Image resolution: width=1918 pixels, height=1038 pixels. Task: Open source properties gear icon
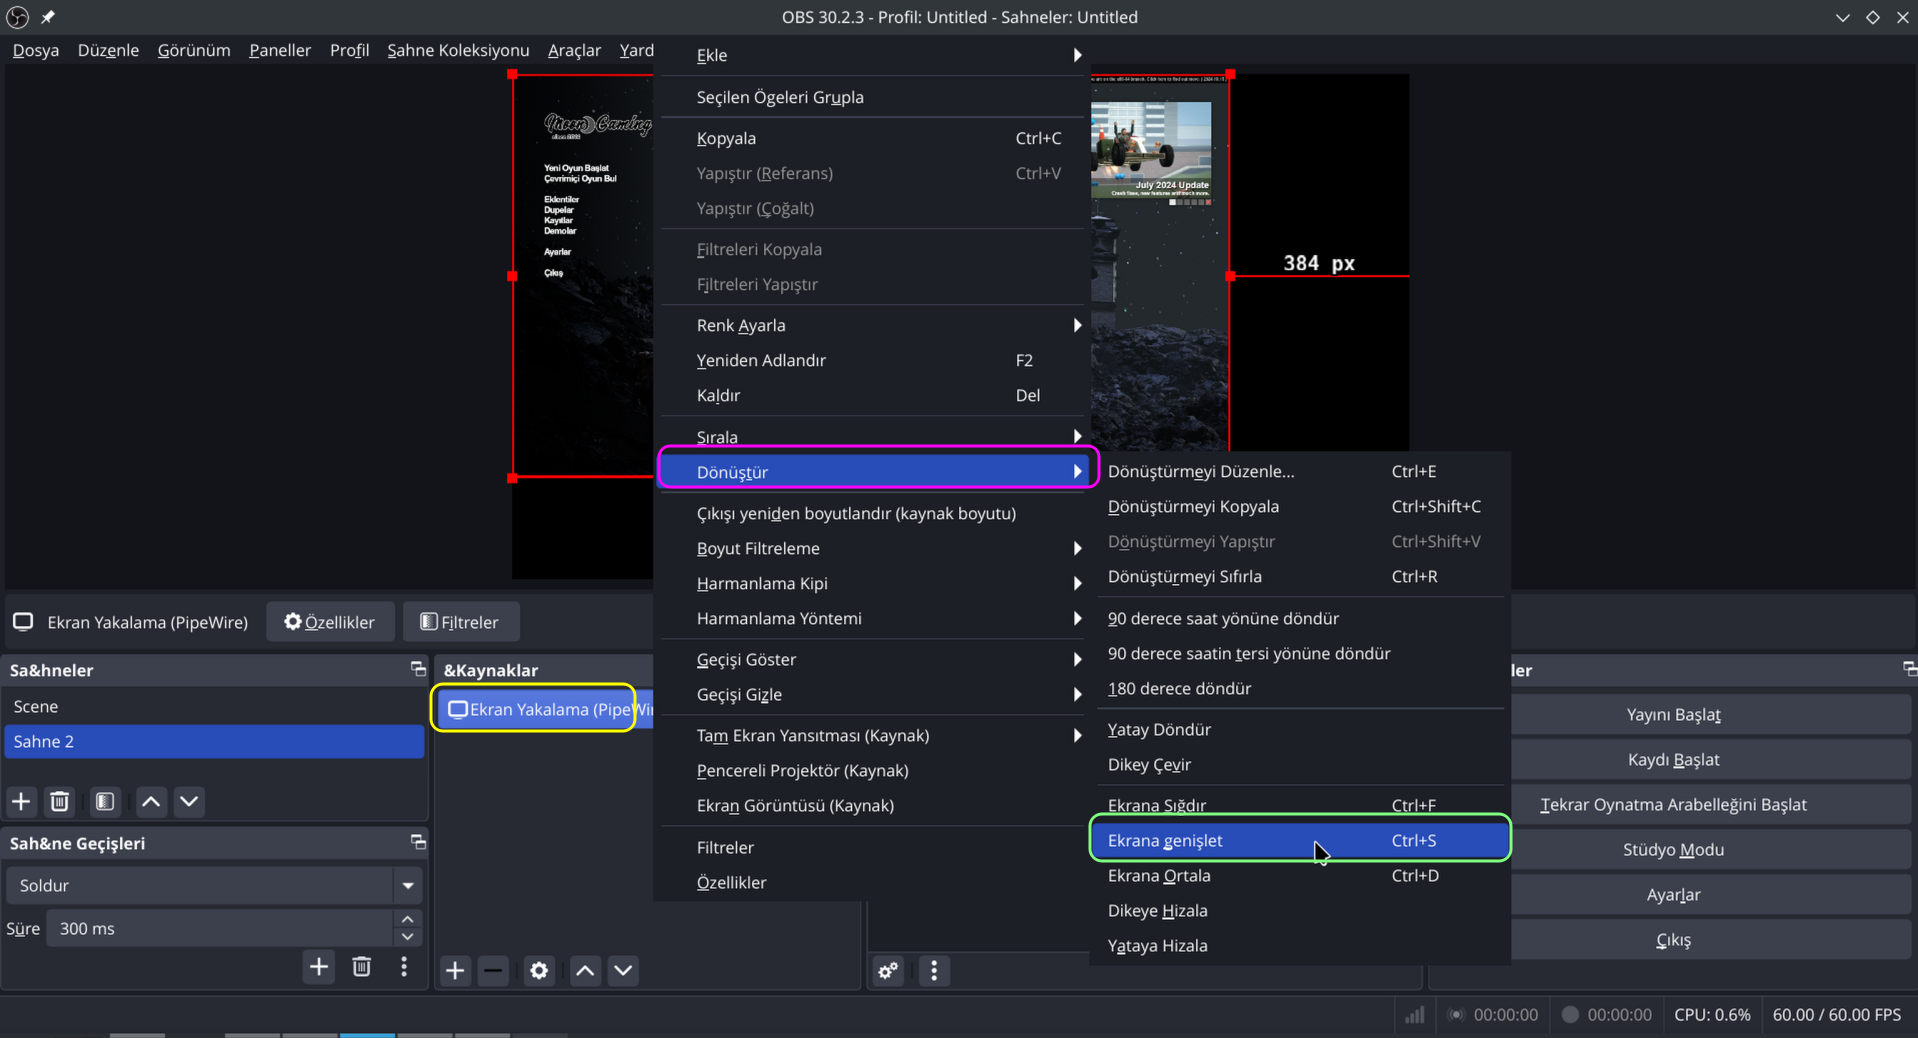point(539,970)
